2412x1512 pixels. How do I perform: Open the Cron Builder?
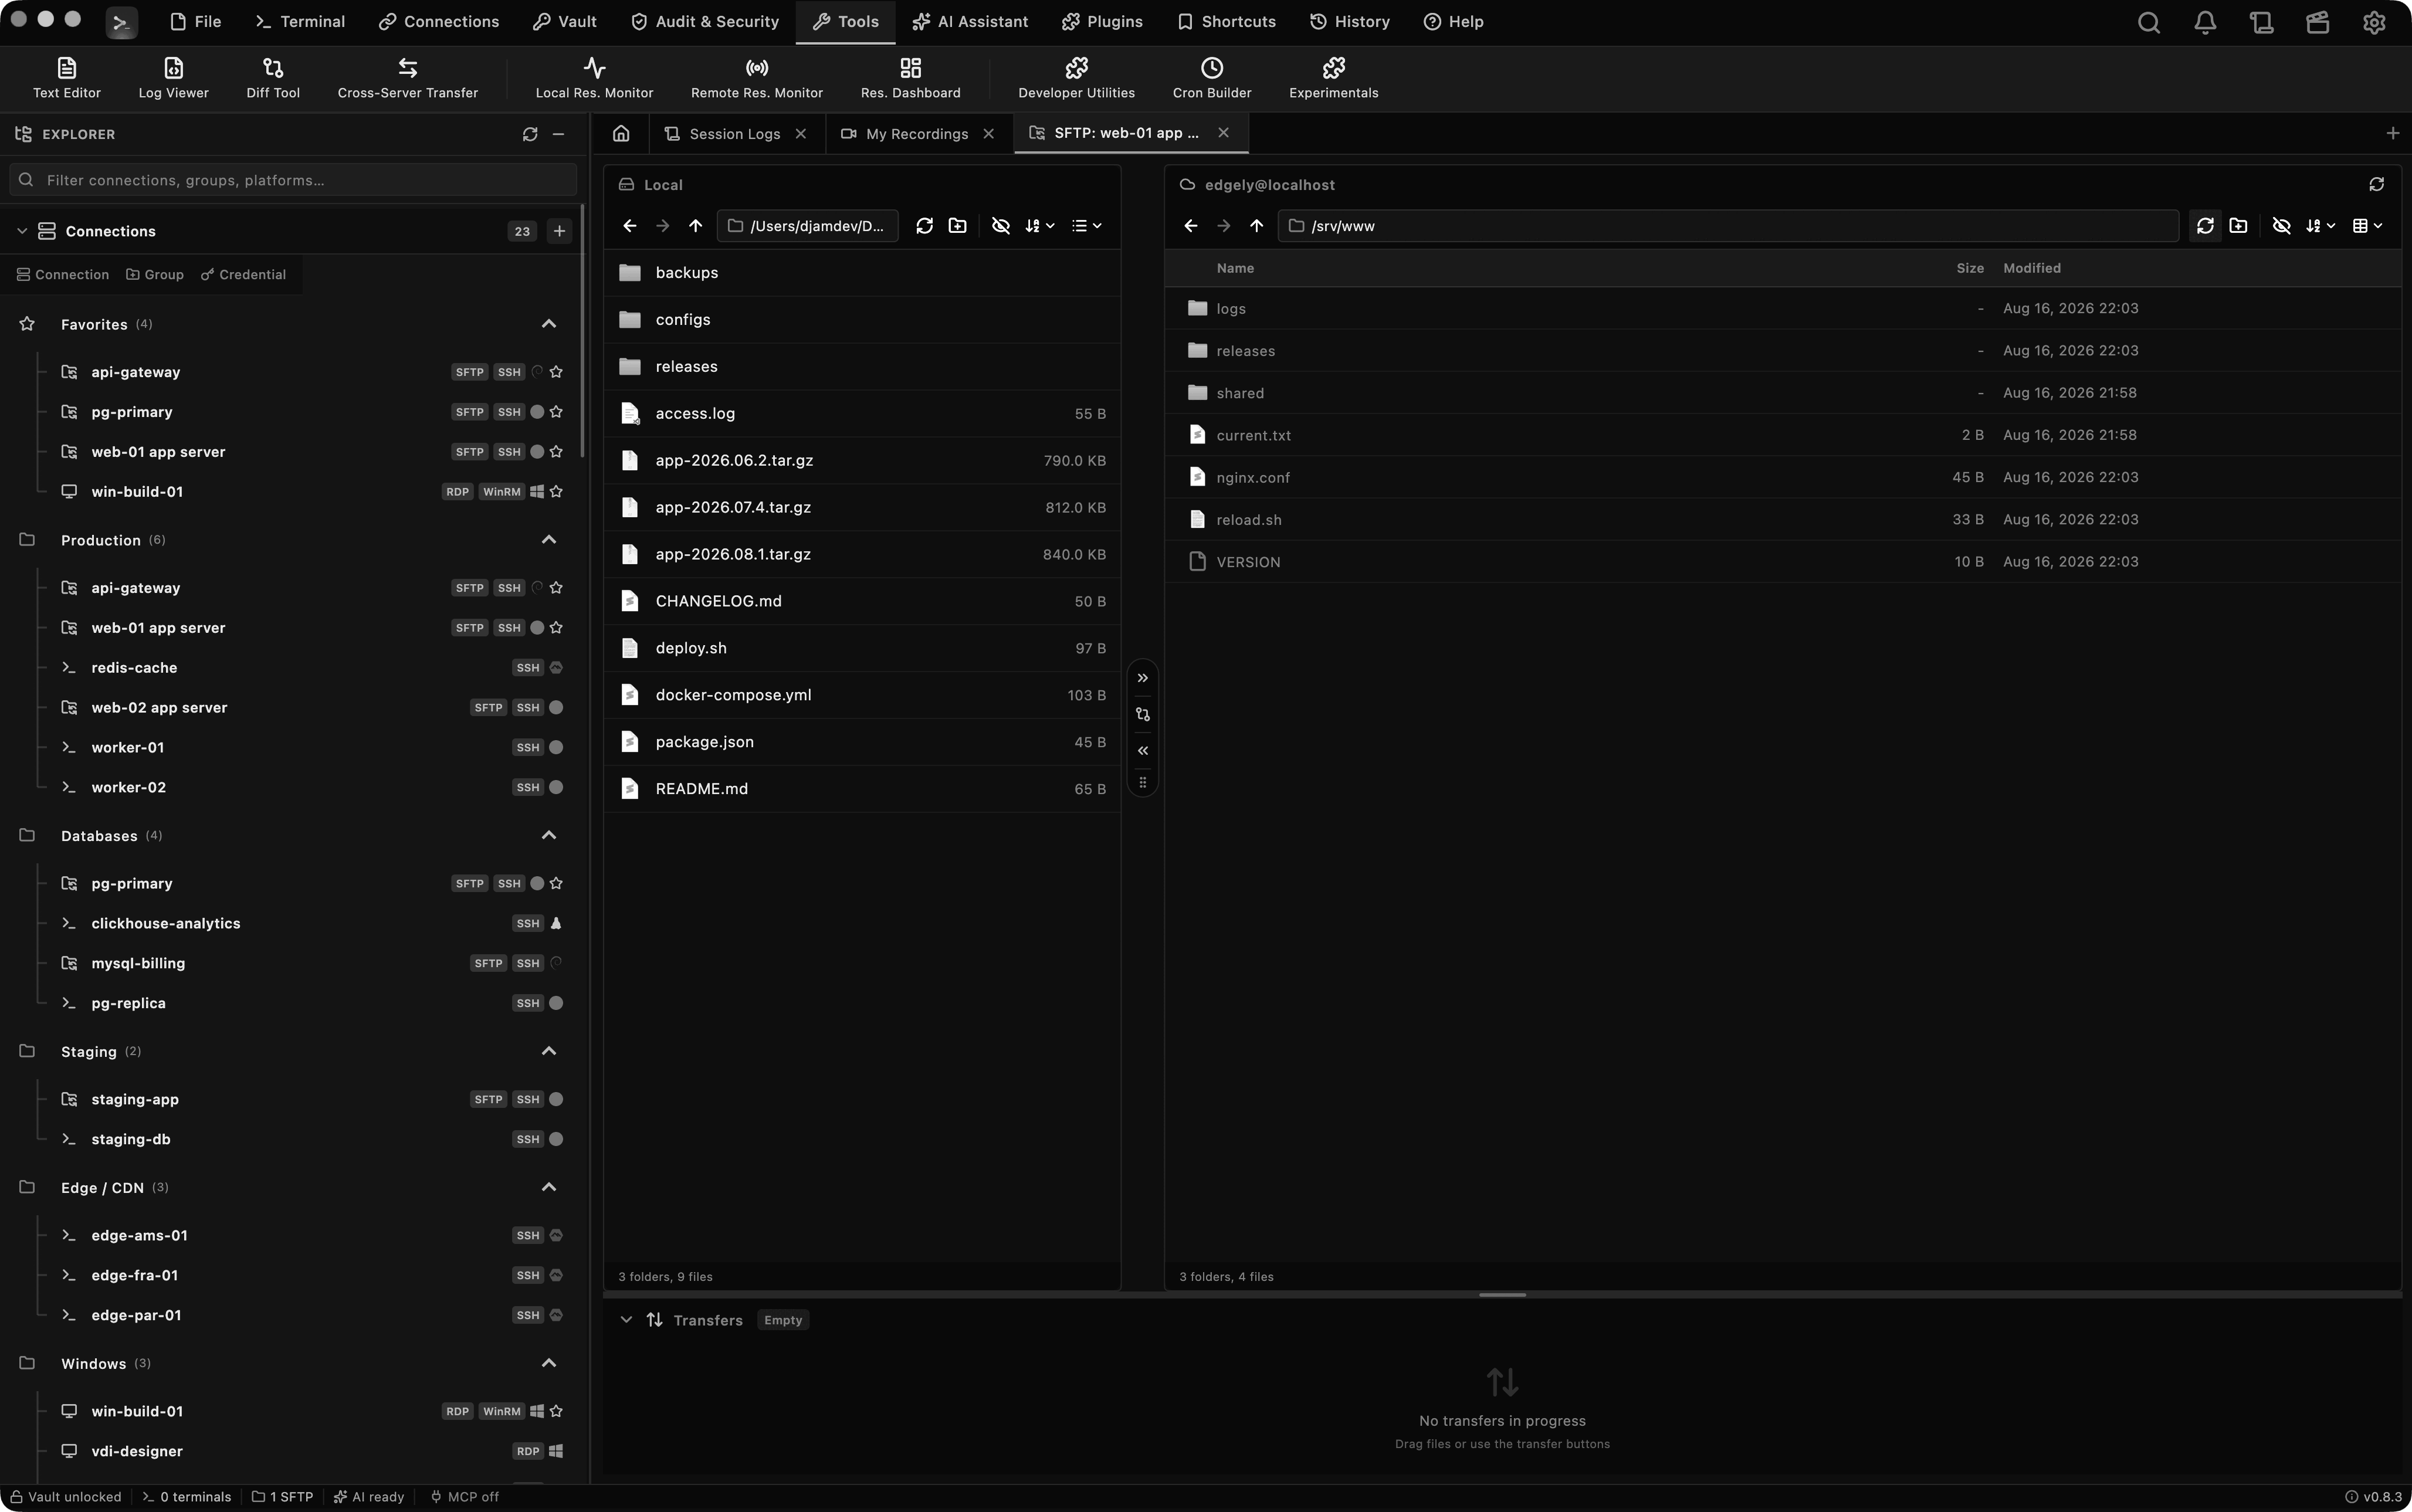tap(1212, 78)
